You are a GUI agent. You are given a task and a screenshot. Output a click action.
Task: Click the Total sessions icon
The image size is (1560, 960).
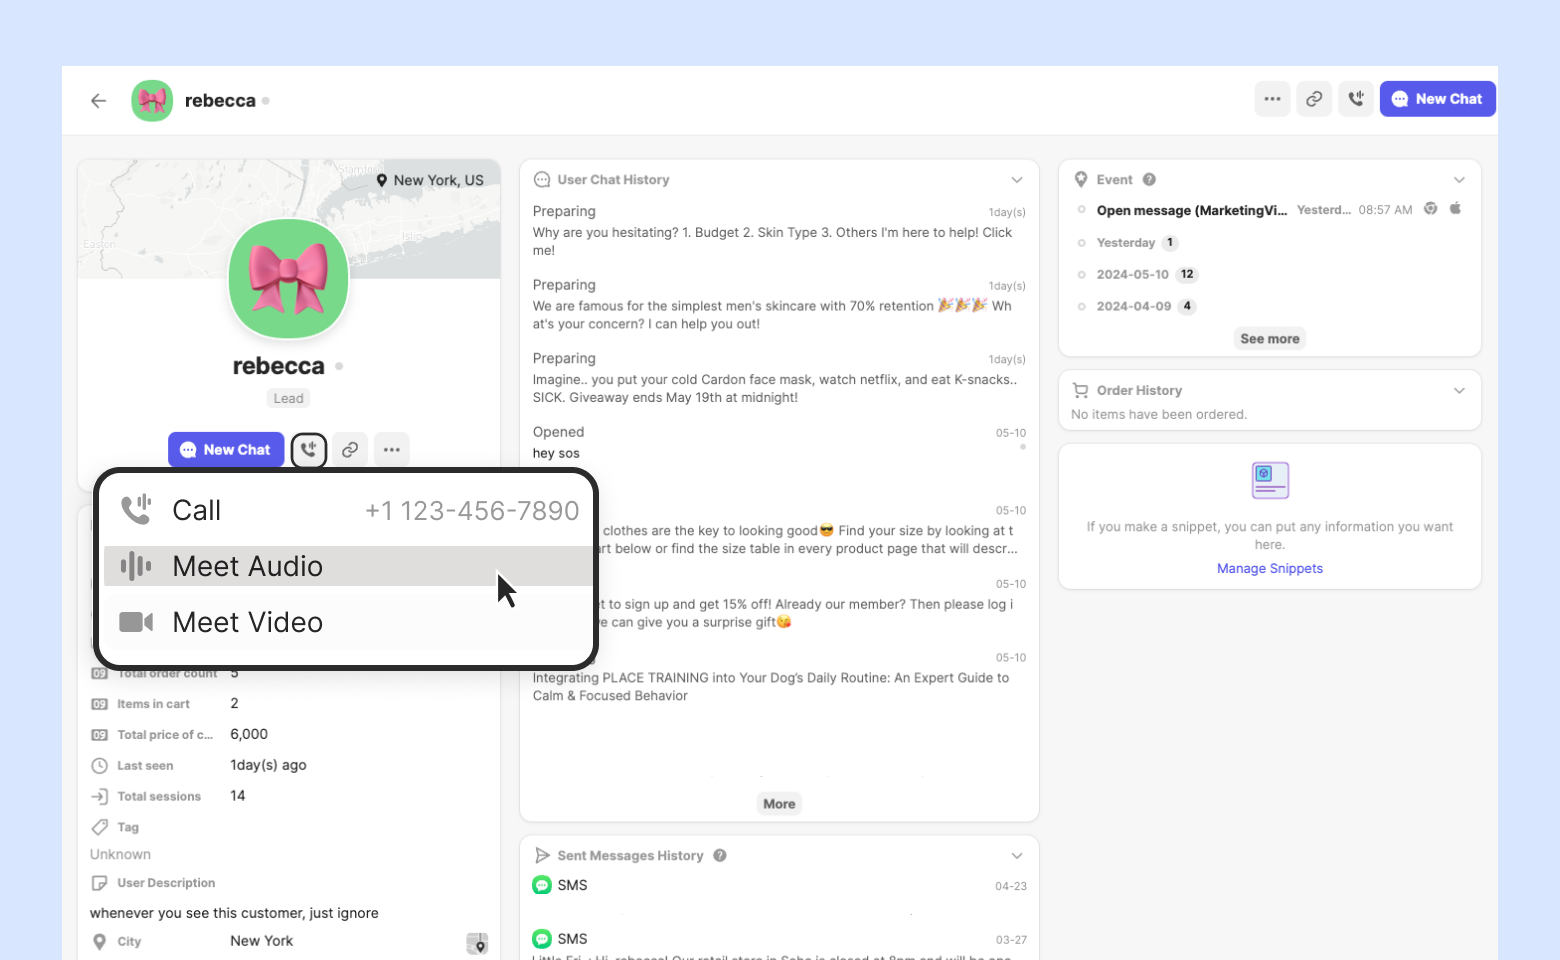pos(99,797)
